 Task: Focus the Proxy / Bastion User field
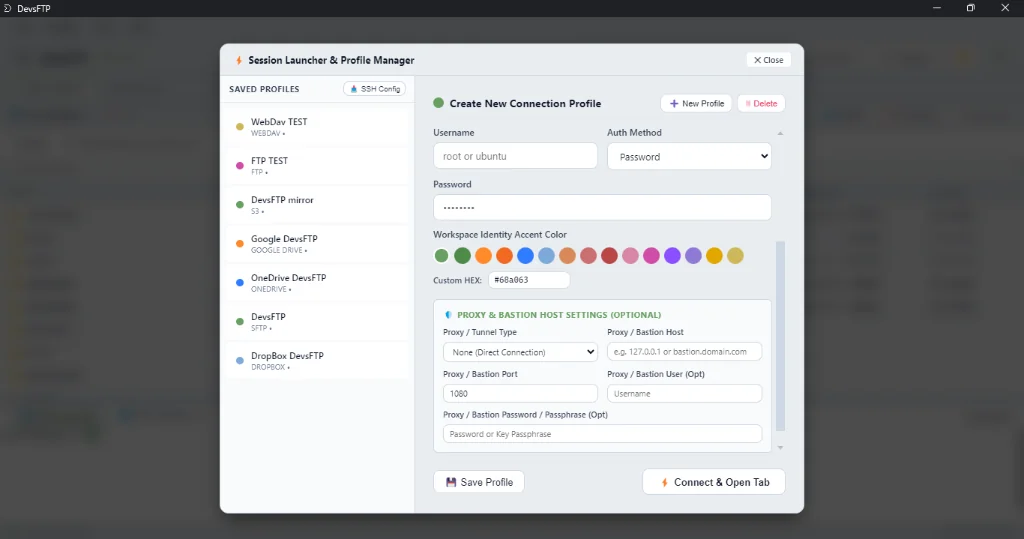coord(684,393)
